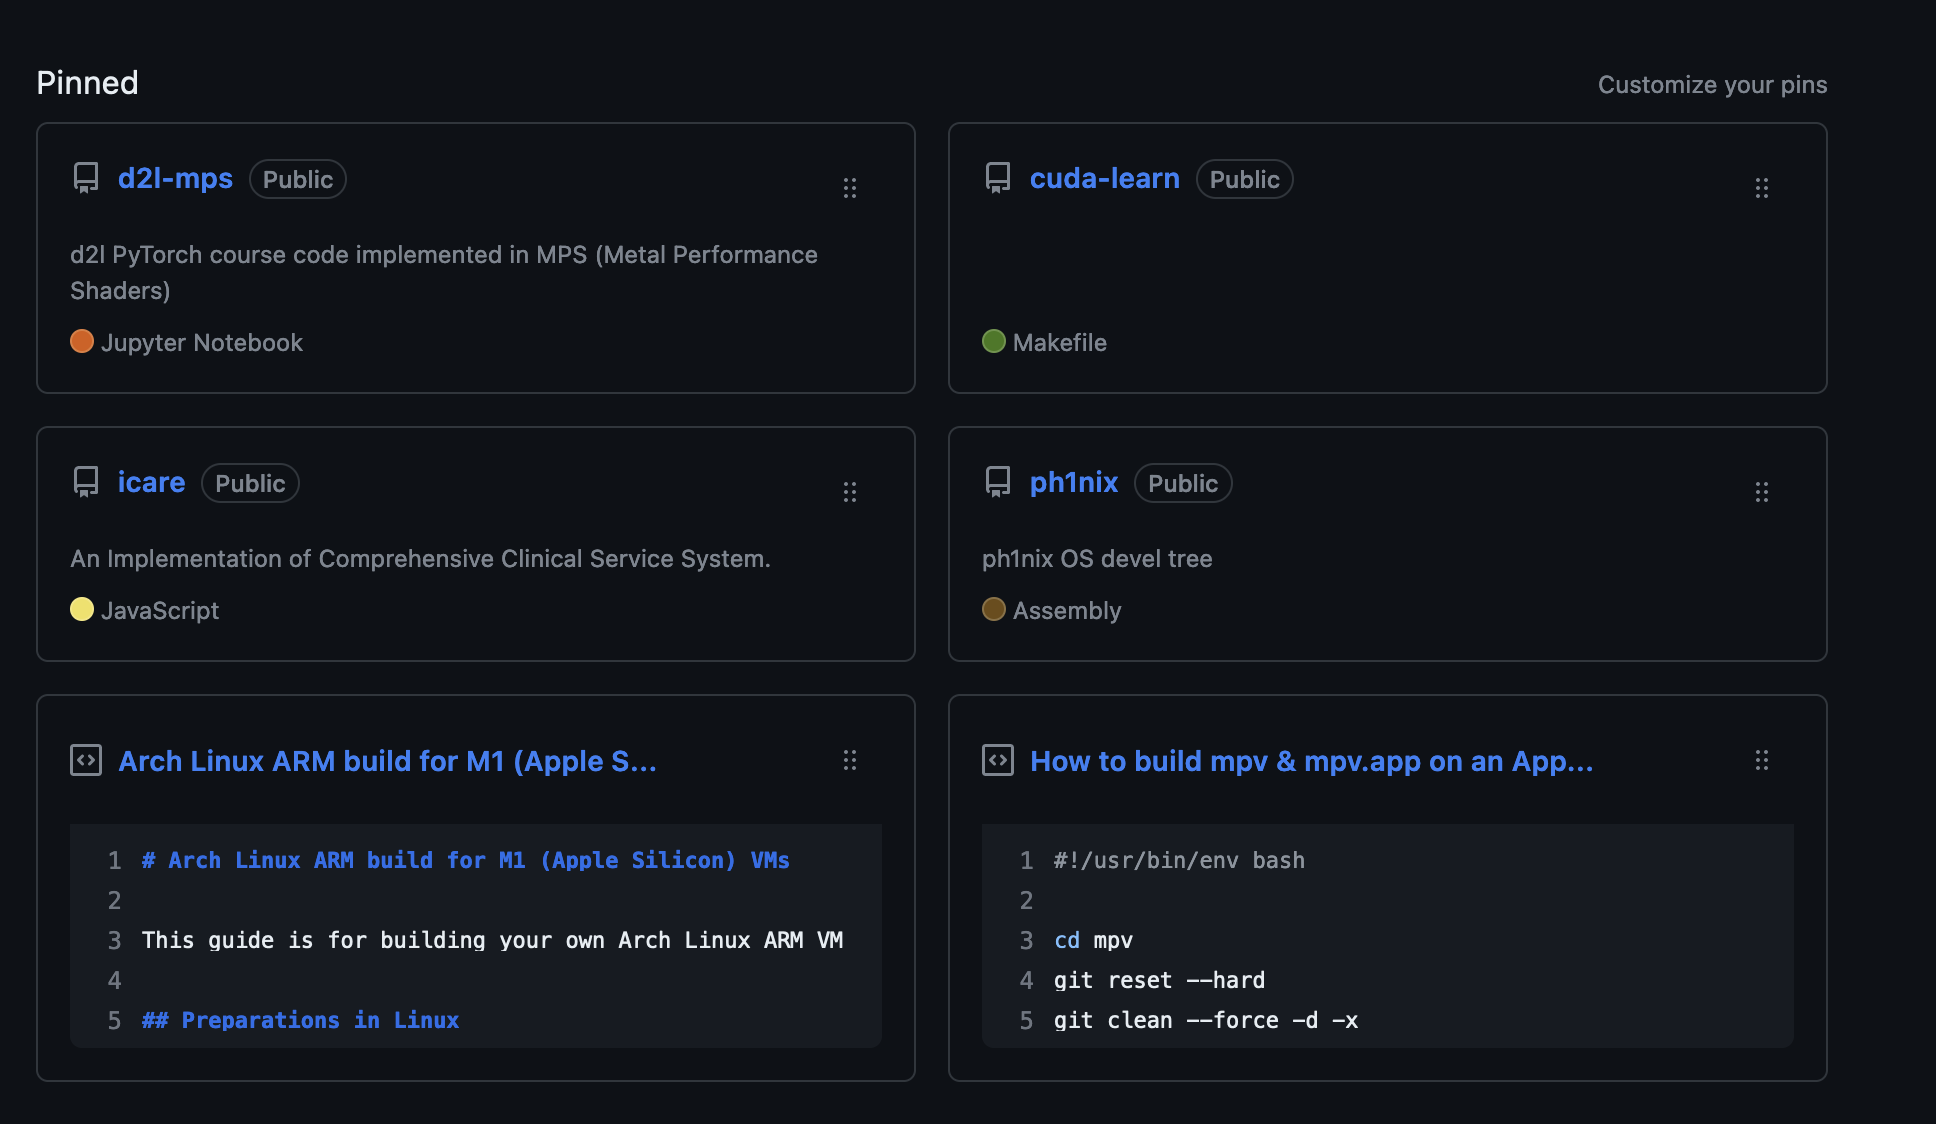1936x1124 pixels.
Task: Open the d2l-mps repository
Action: [x=175, y=179]
